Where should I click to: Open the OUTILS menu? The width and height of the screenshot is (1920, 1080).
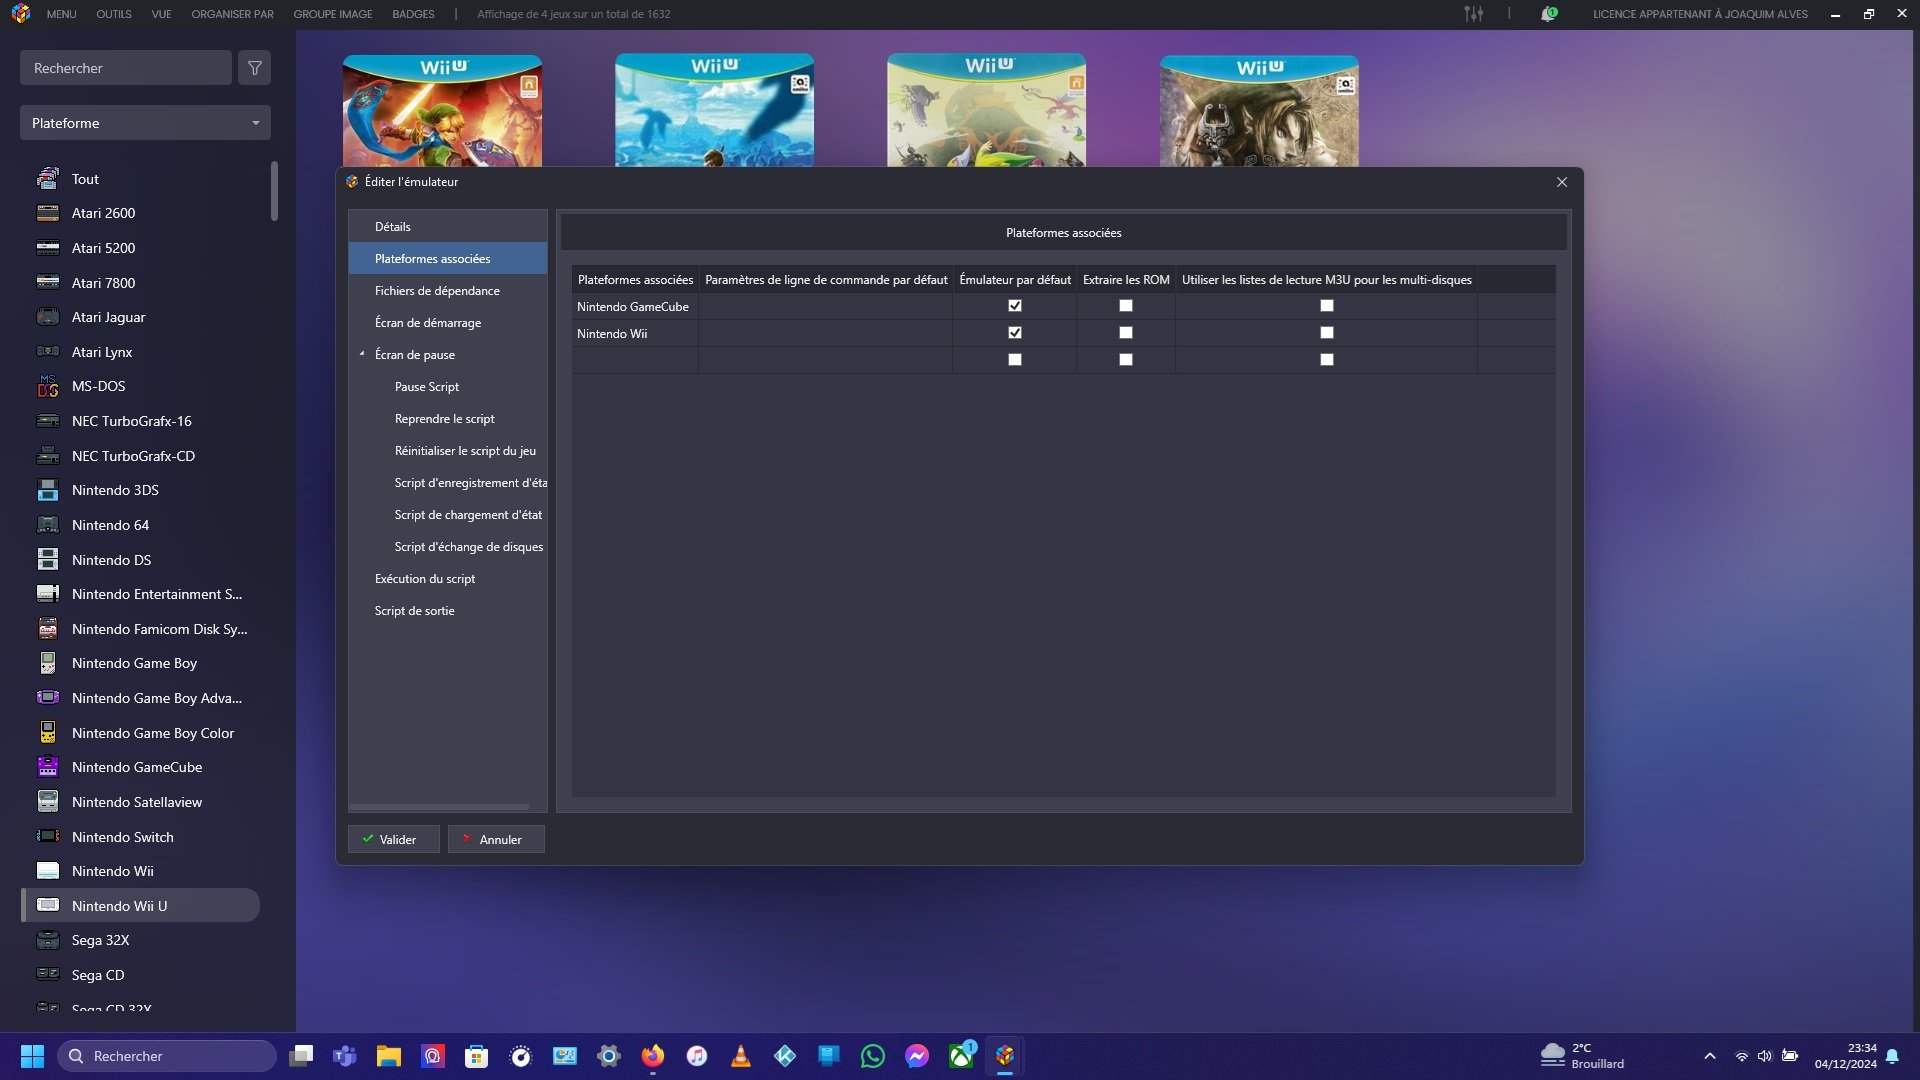point(114,14)
